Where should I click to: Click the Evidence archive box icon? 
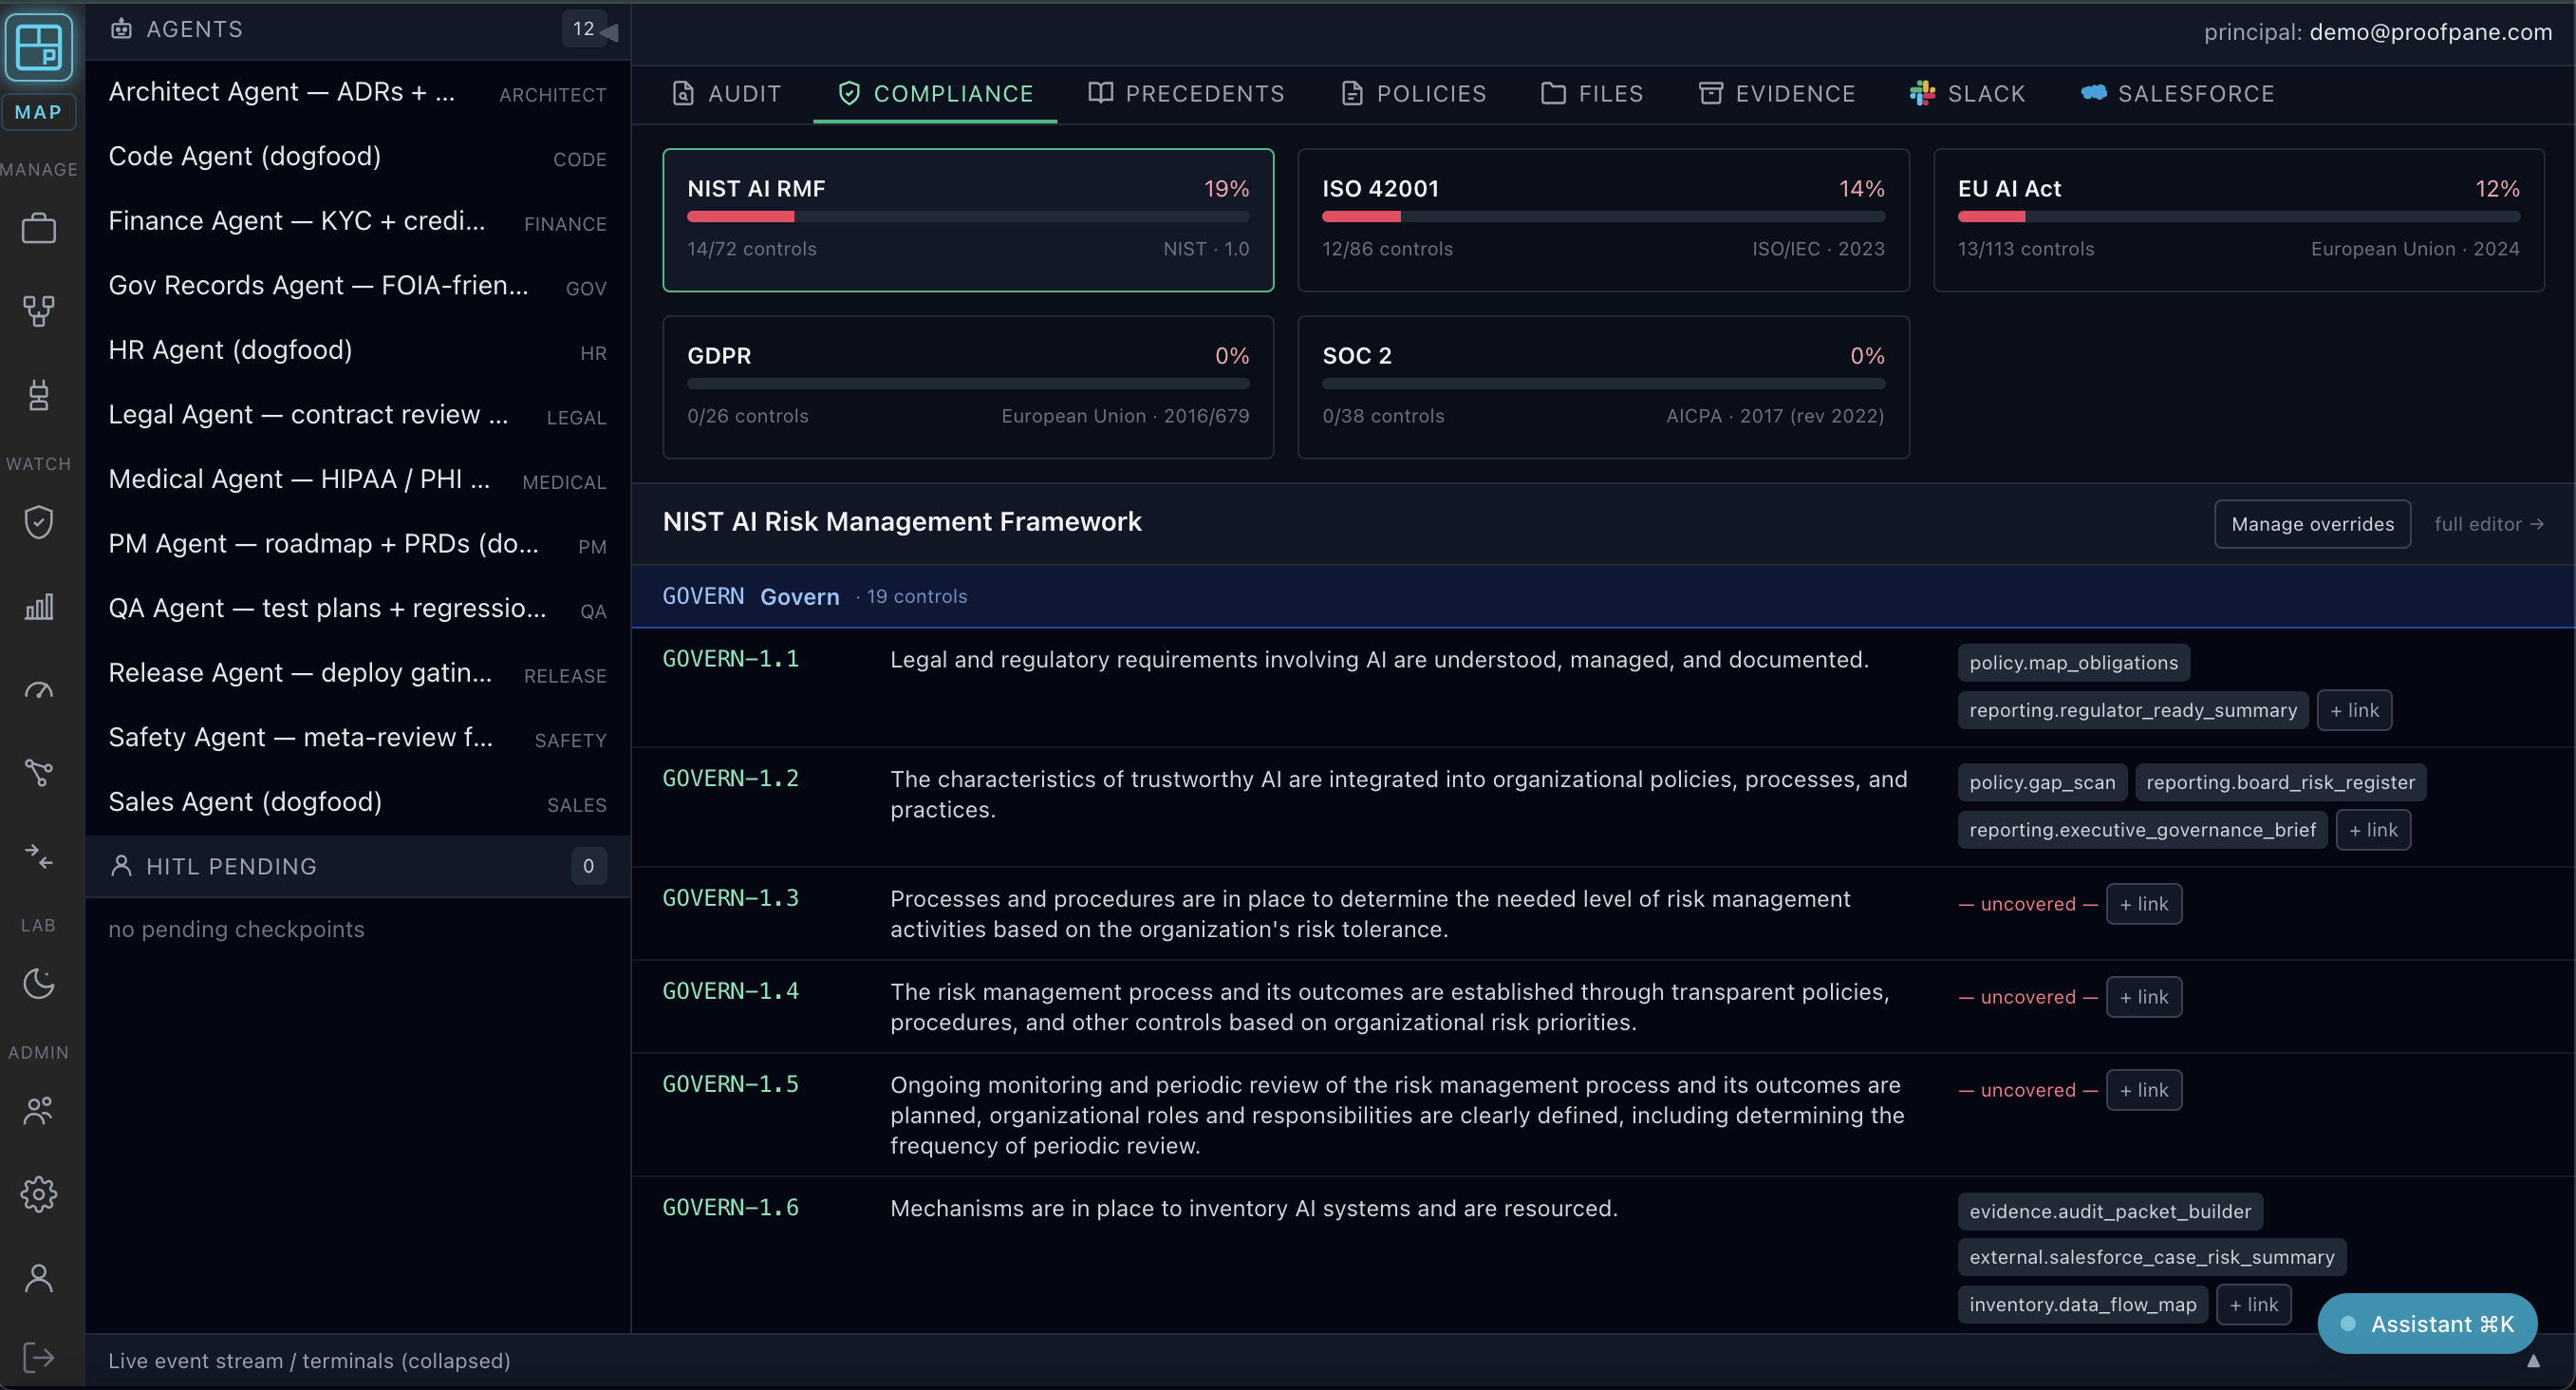point(1711,93)
